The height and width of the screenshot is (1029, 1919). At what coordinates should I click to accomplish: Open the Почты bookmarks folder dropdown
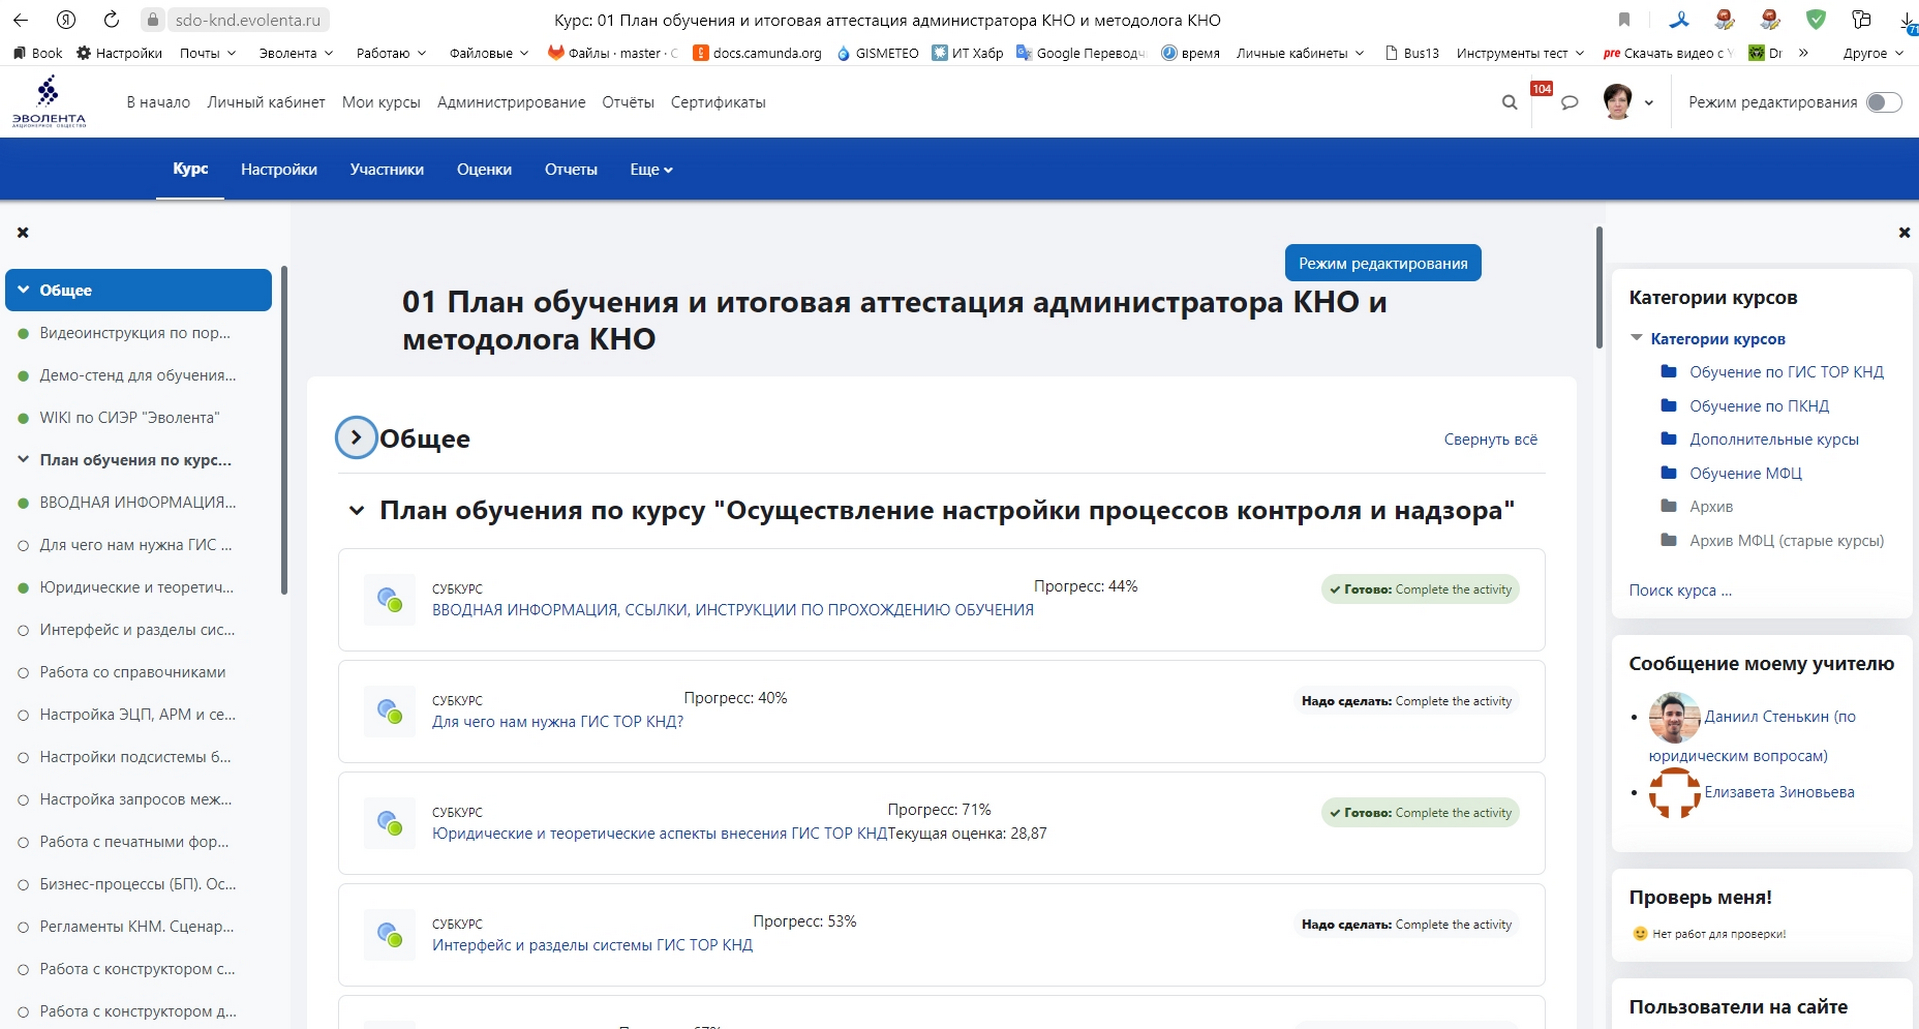tap(208, 53)
